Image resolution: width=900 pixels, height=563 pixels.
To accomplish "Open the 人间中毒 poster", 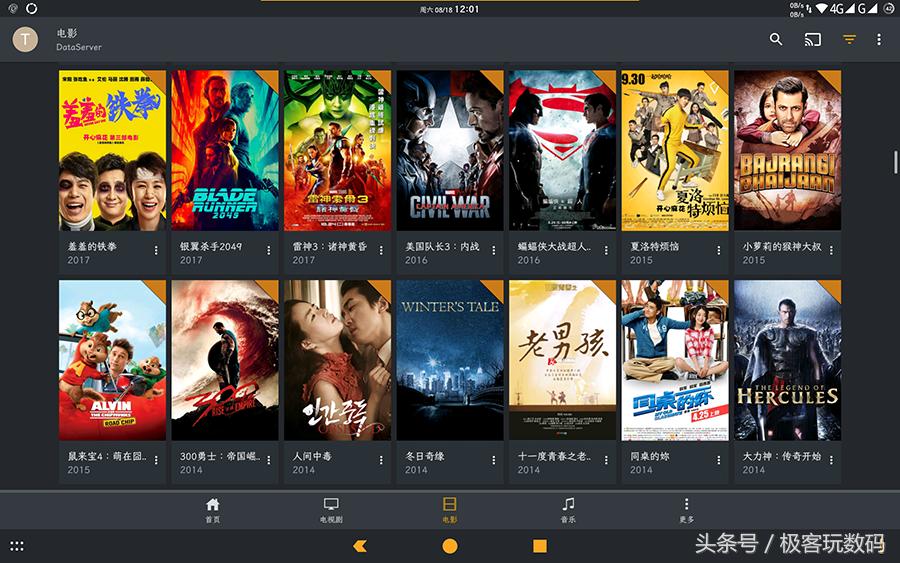I will pos(338,360).
